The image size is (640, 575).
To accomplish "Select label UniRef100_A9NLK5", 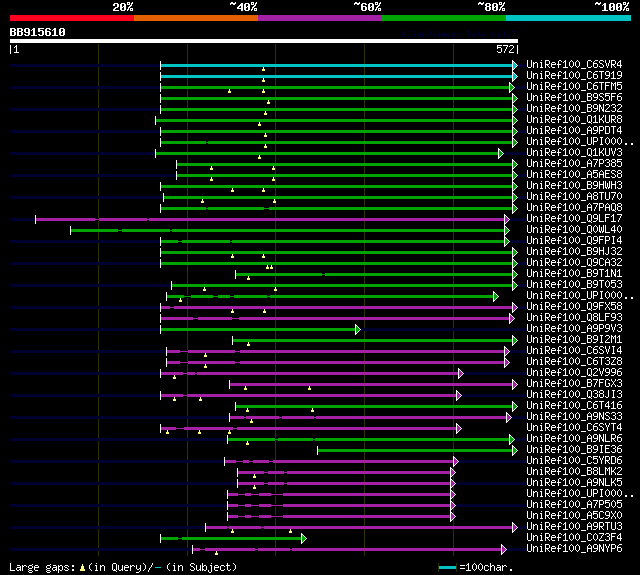I will tap(574, 483).
